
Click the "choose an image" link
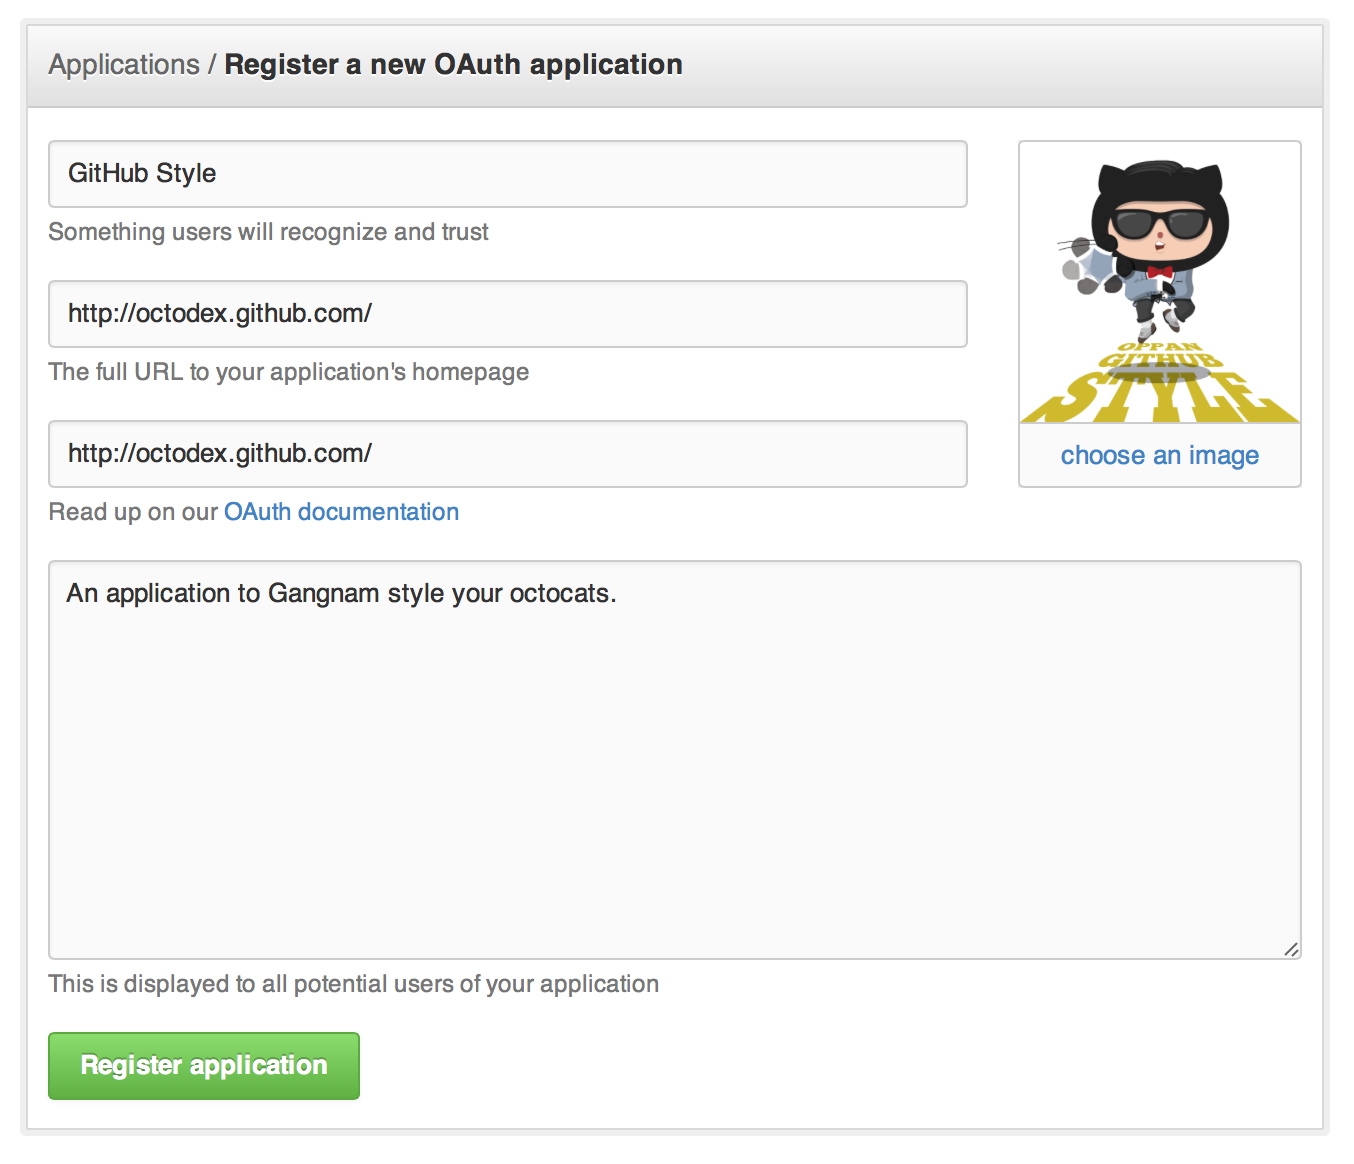tap(1159, 455)
